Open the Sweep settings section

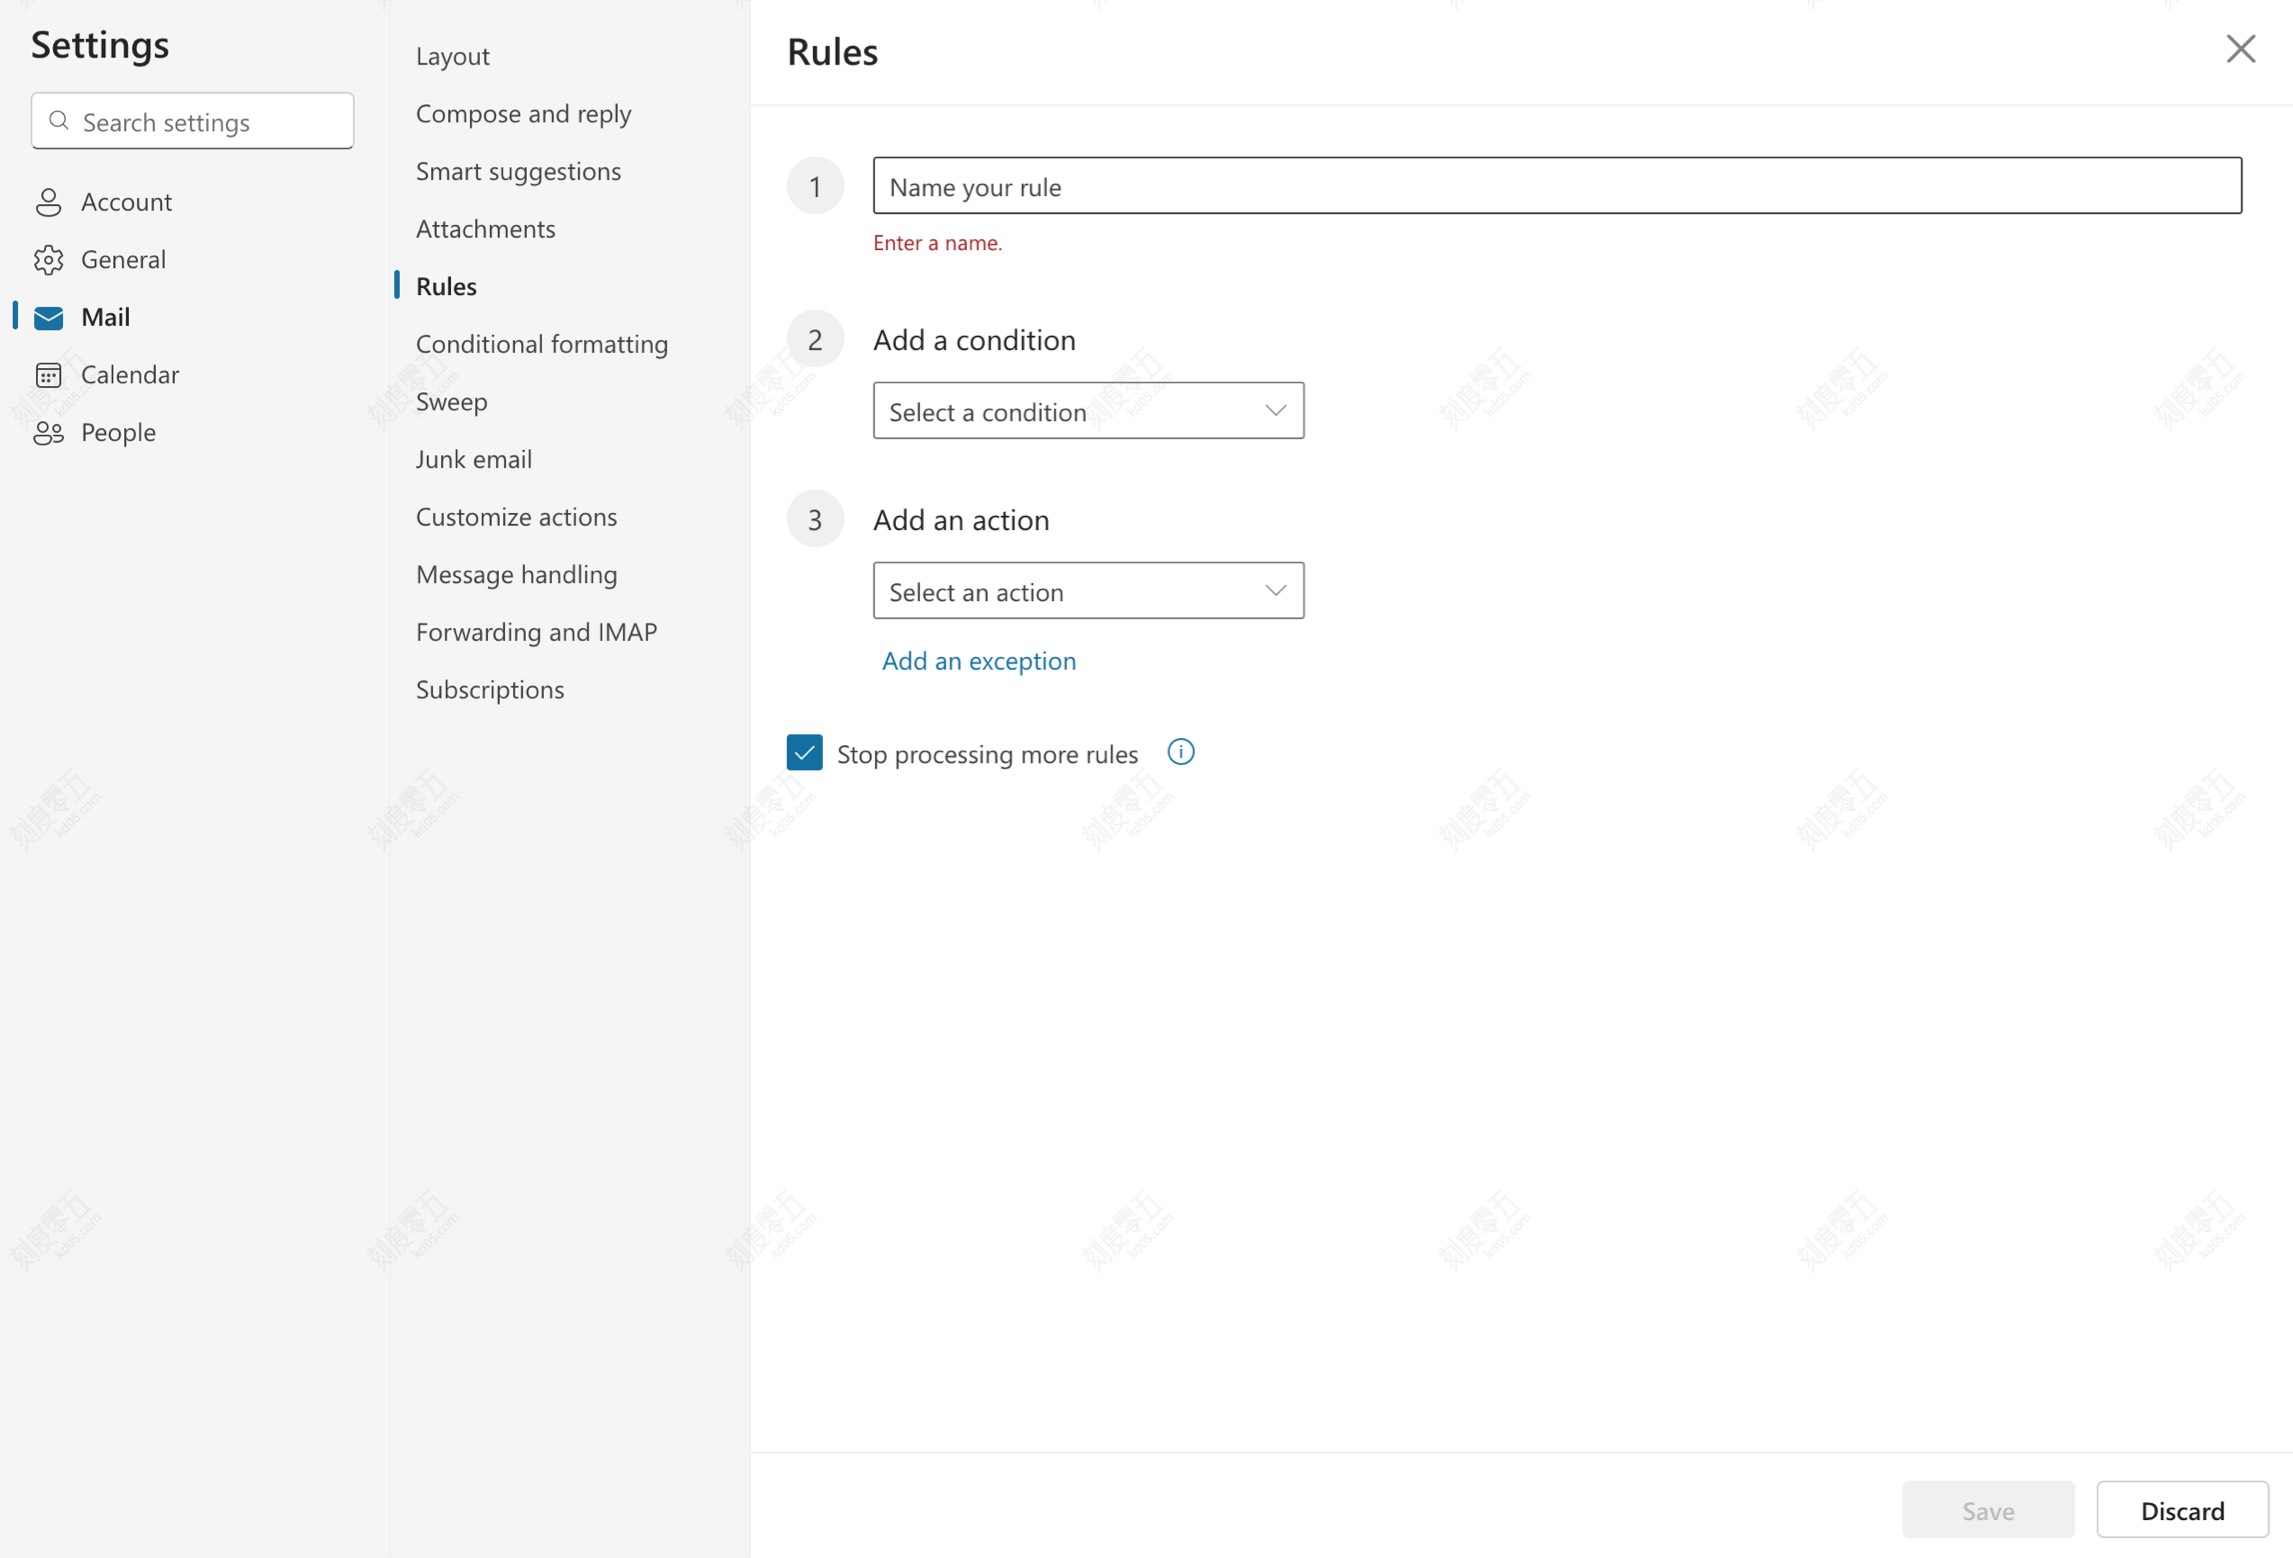tap(451, 401)
